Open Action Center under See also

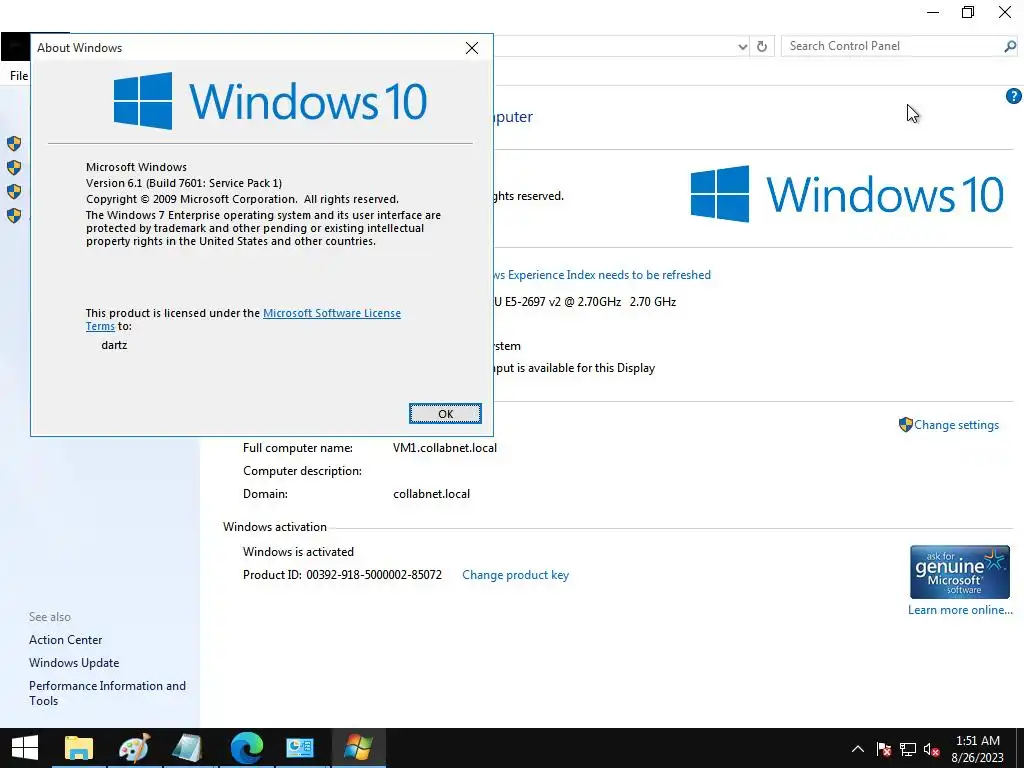coord(65,640)
